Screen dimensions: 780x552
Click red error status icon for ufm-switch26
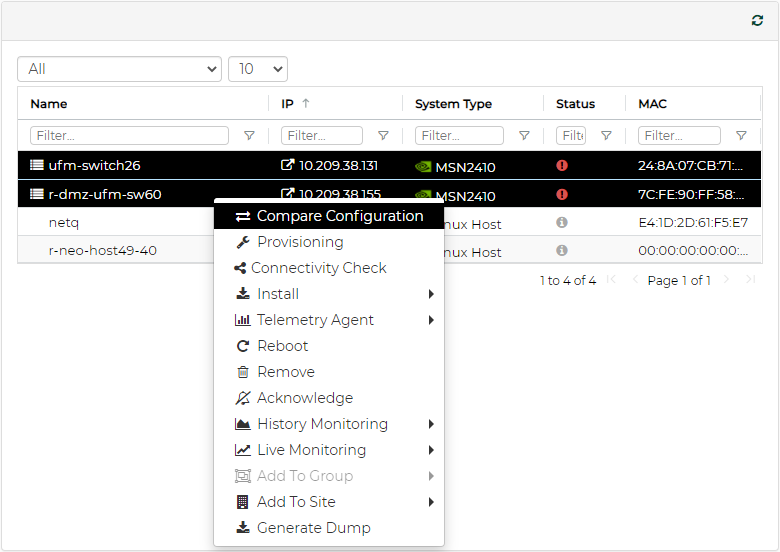pos(562,165)
